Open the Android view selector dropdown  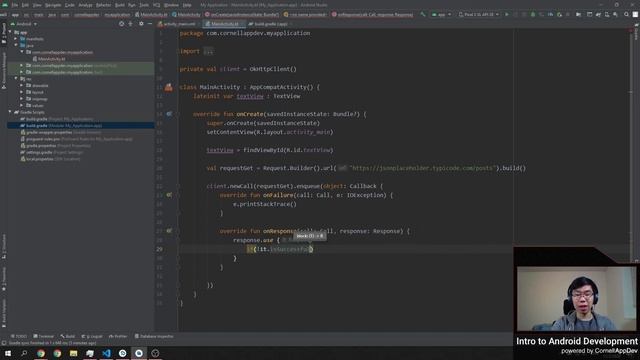(x=25, y=24)
